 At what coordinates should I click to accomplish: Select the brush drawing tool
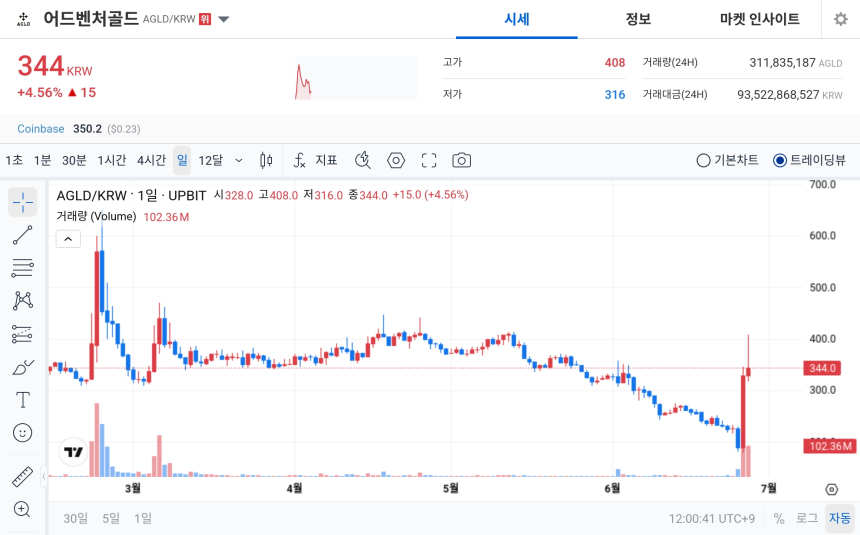tap(22, 367)
